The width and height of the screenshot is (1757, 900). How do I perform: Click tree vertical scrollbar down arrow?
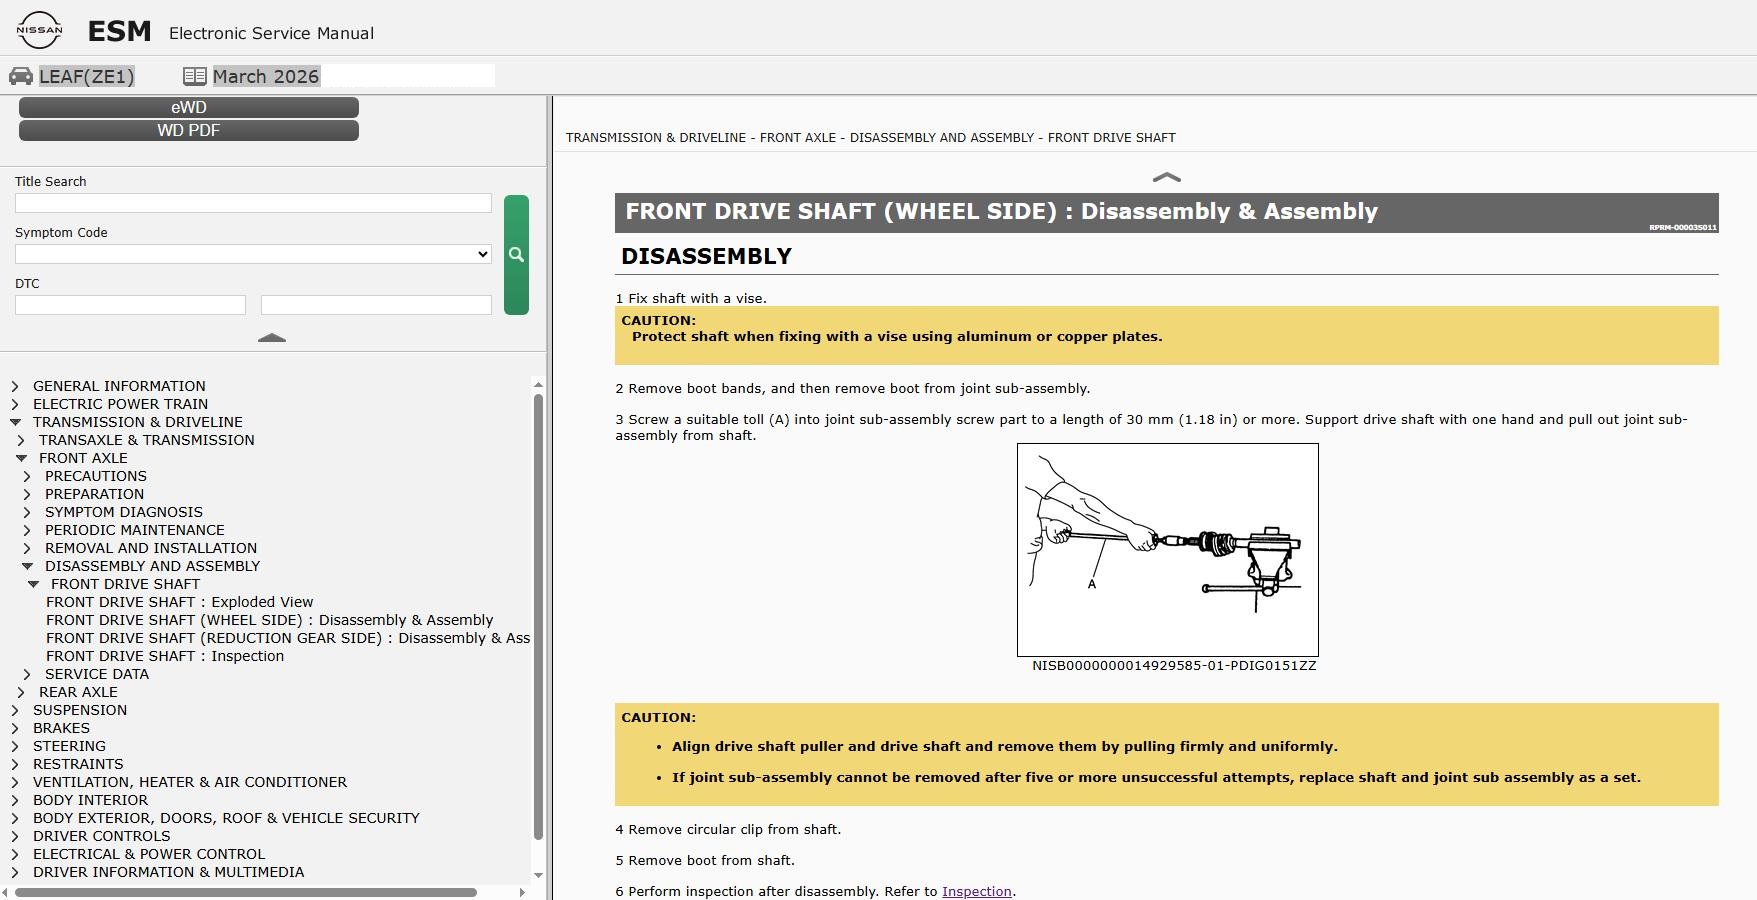click(538, 875)
